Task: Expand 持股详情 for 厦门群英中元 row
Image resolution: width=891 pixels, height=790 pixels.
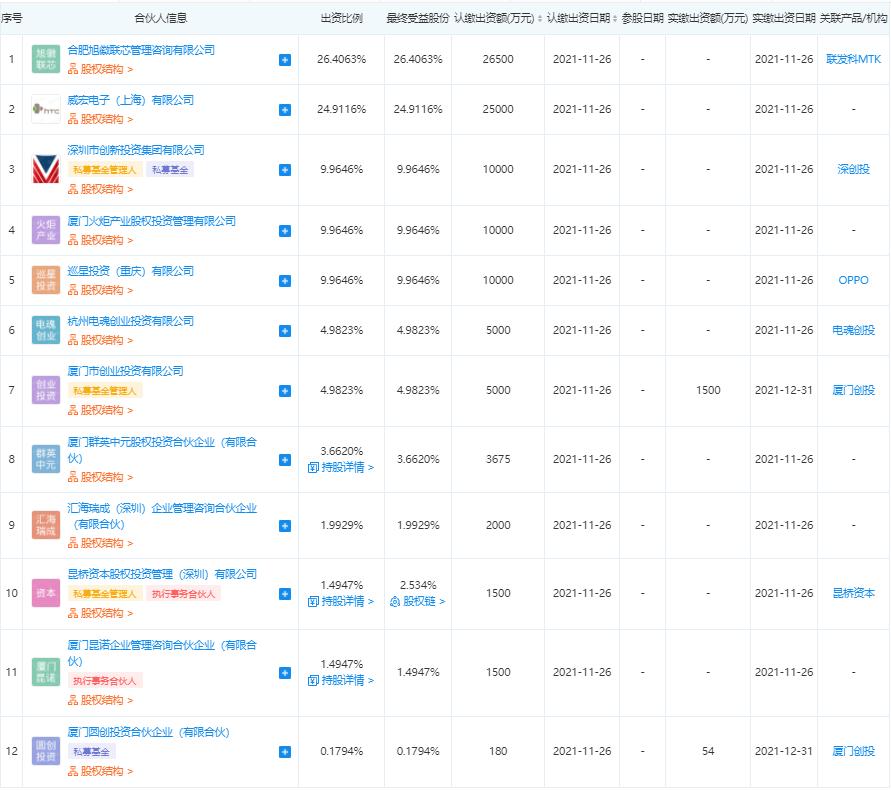Action: 341,467
